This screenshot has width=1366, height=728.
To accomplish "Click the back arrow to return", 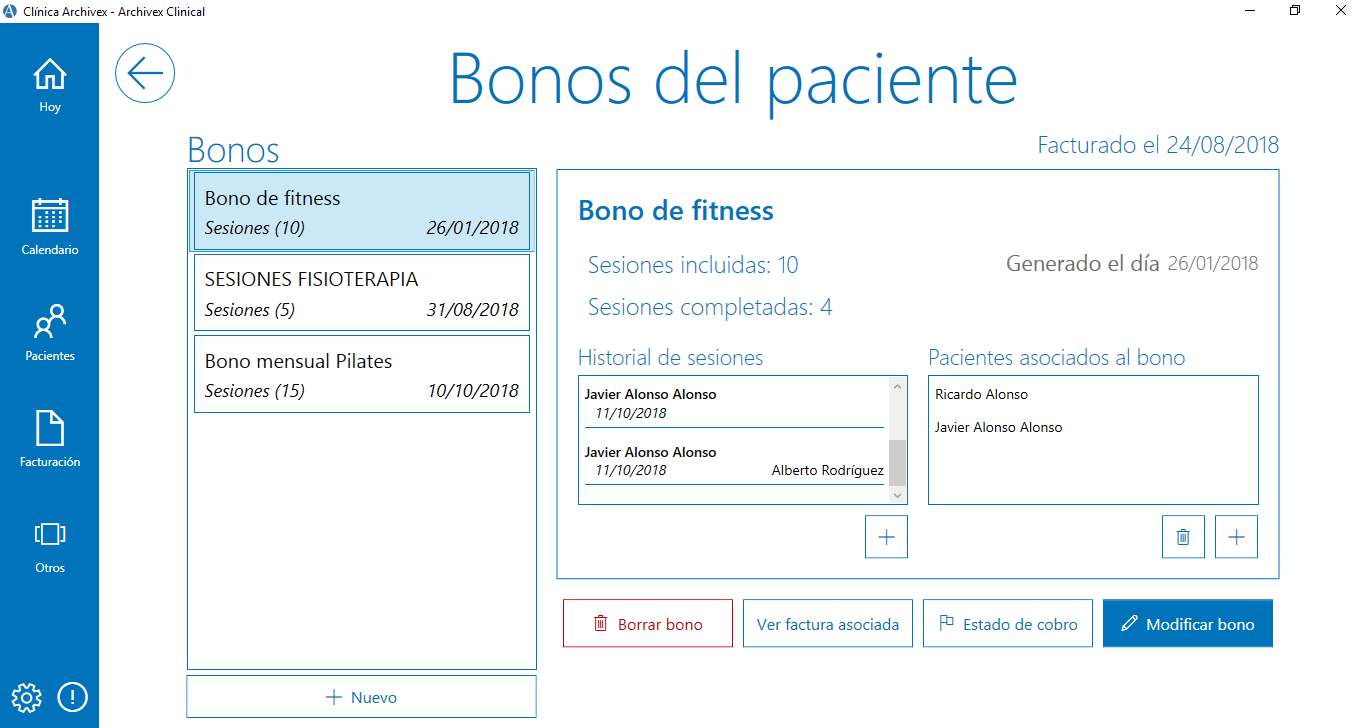I will (x=144, y=73).
